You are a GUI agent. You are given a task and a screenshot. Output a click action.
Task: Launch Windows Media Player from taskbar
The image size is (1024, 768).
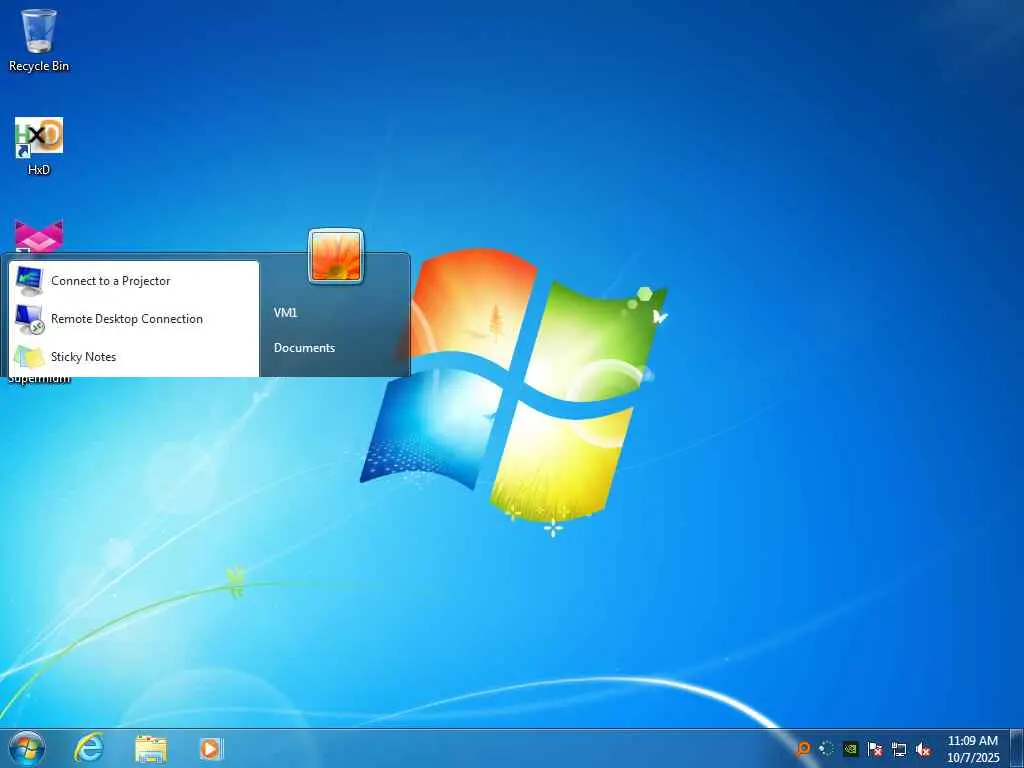[x=211, y=748]
